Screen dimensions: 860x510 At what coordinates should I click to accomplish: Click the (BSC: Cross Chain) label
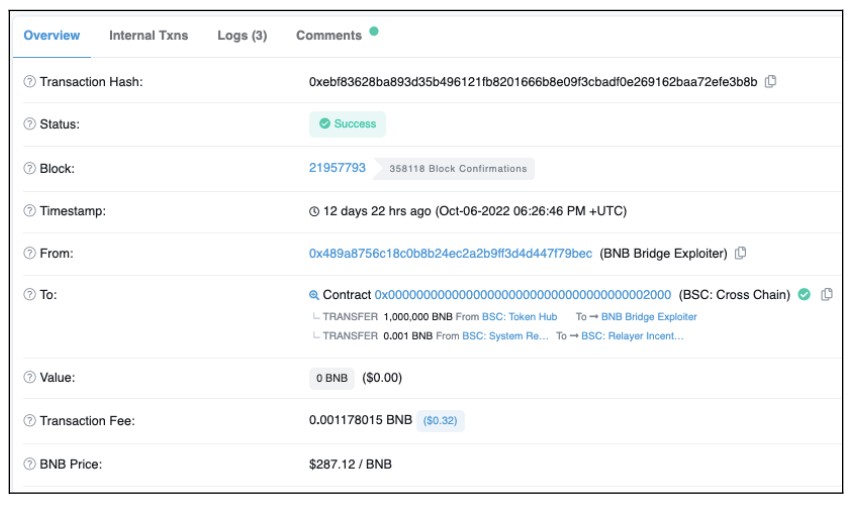(x=734, y=295)
